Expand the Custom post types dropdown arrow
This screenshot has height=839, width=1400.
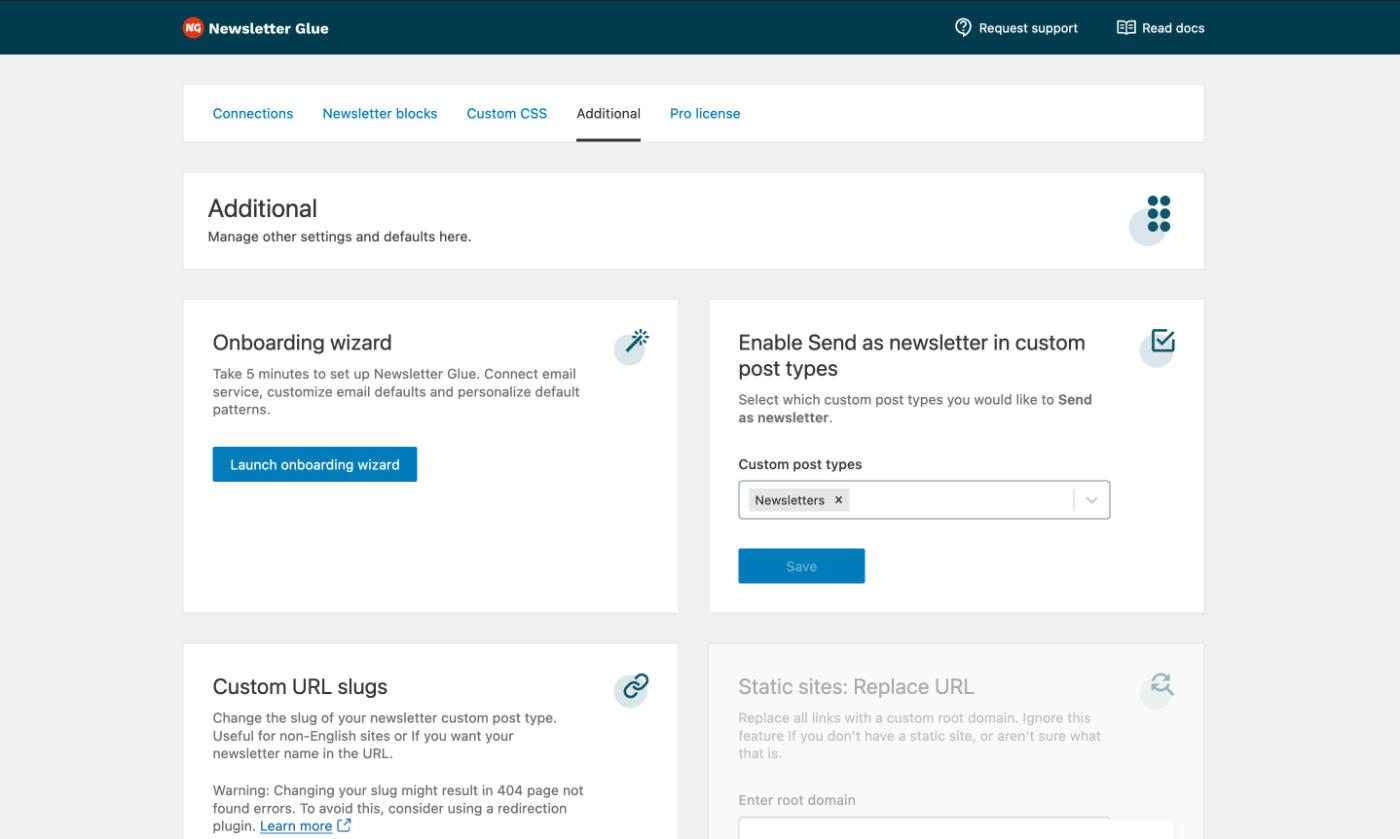(1092, 500)
